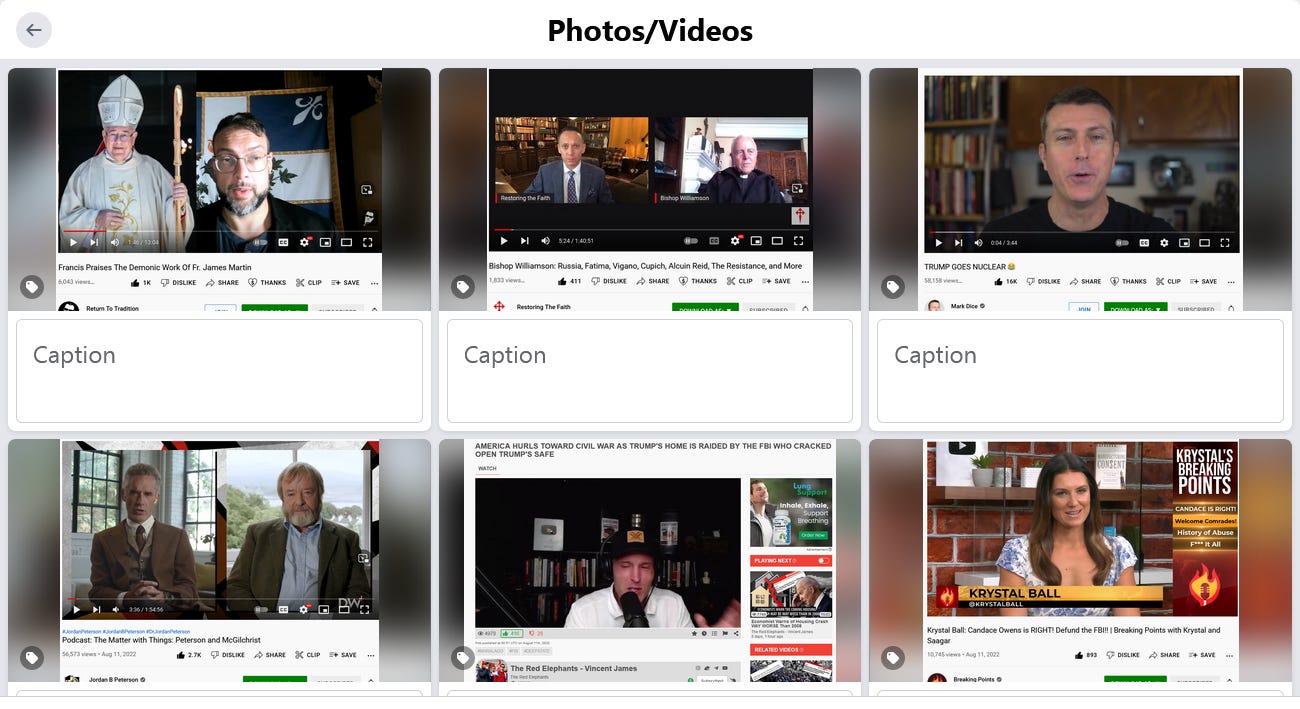1300x709 pixels.
Task: Open the Krystal Ball Candace Owens thumbnail
Action: coord(1080,561)
